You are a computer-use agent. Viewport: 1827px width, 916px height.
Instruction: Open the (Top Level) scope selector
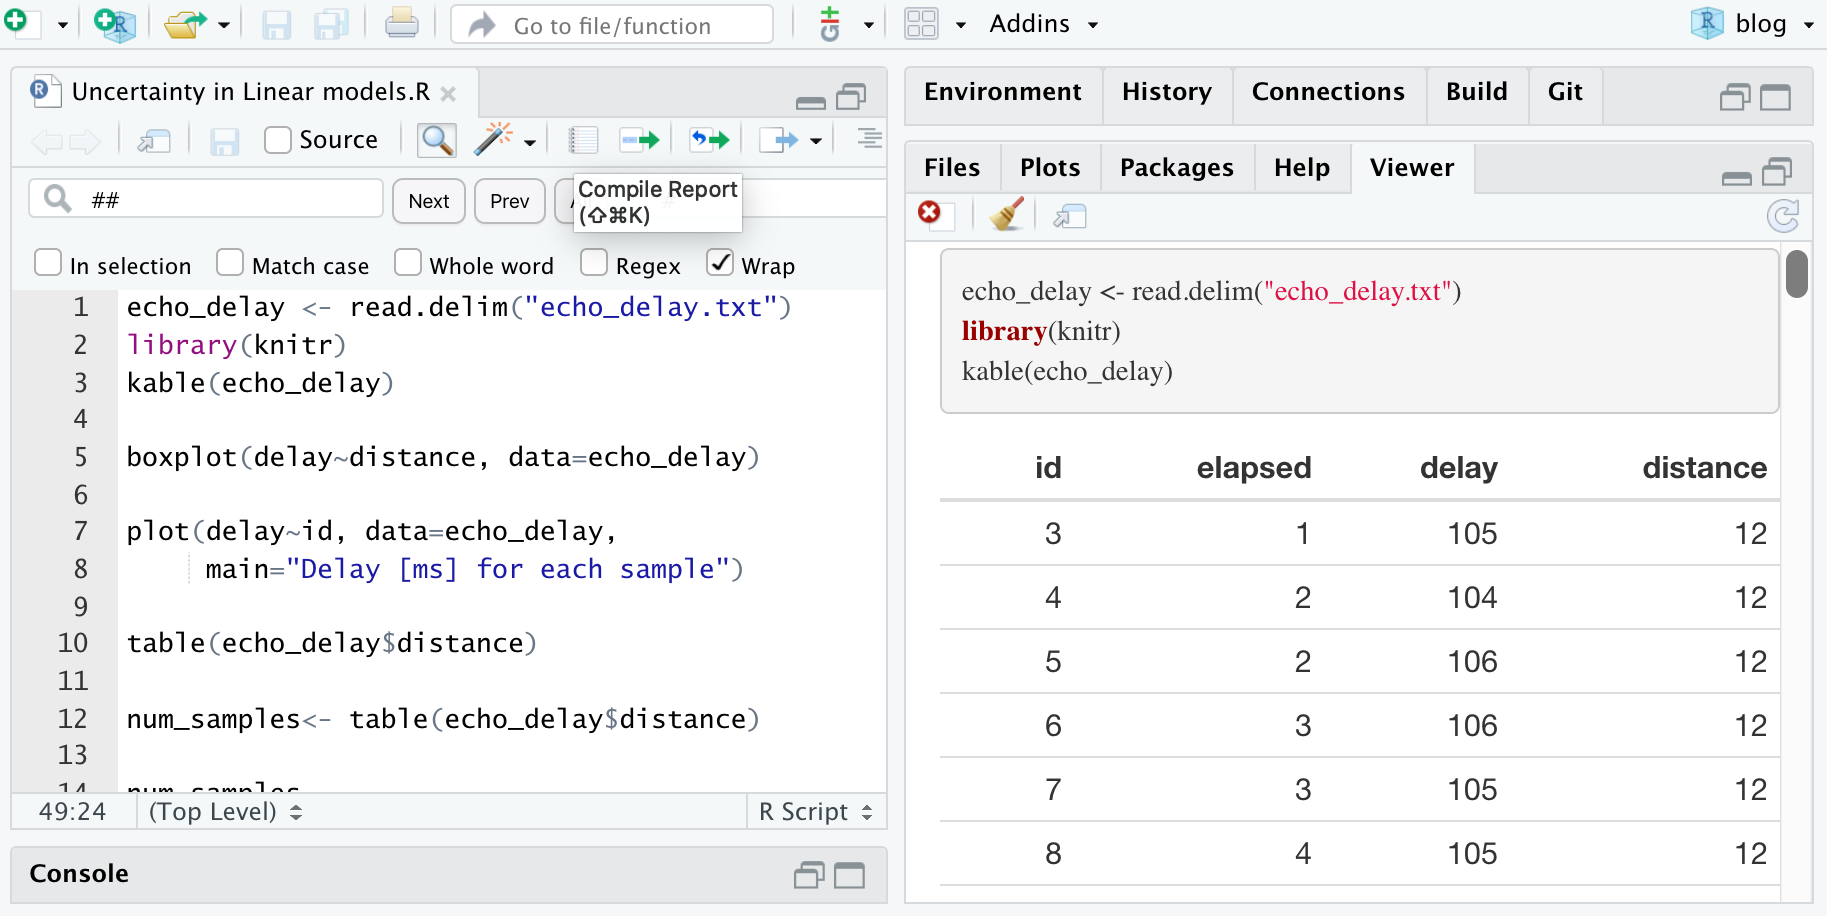coord(225,811)
